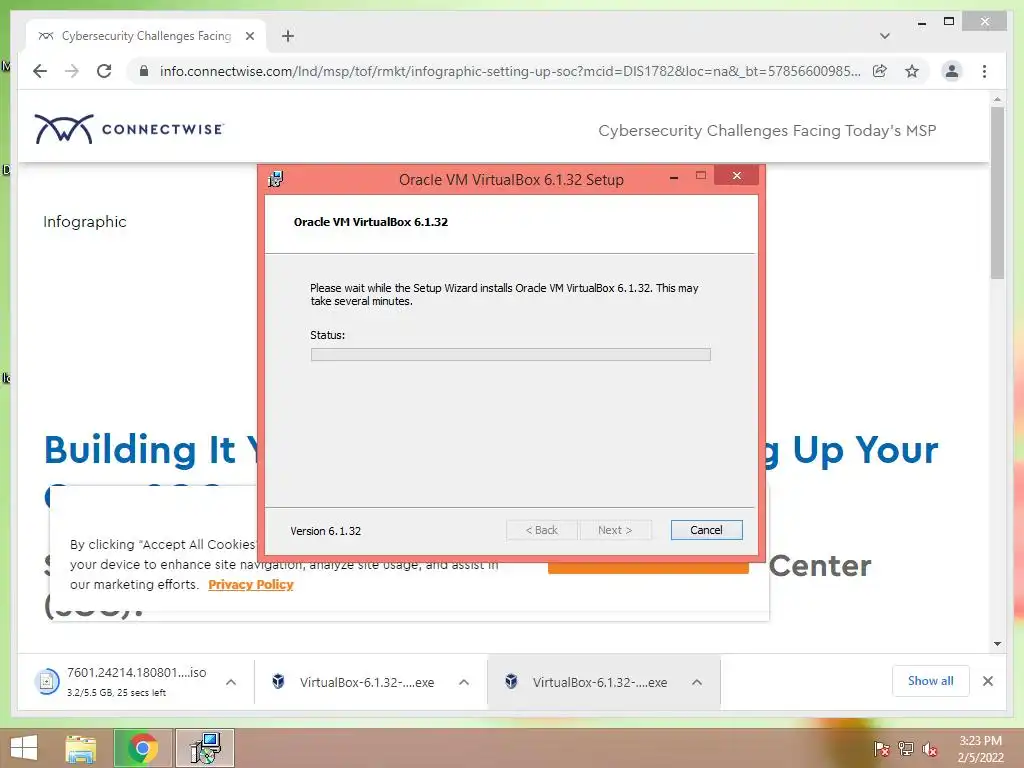This screenshot has height=768, width=1024.
Task: Click the disabled Next button
Action: pos(615,530)
